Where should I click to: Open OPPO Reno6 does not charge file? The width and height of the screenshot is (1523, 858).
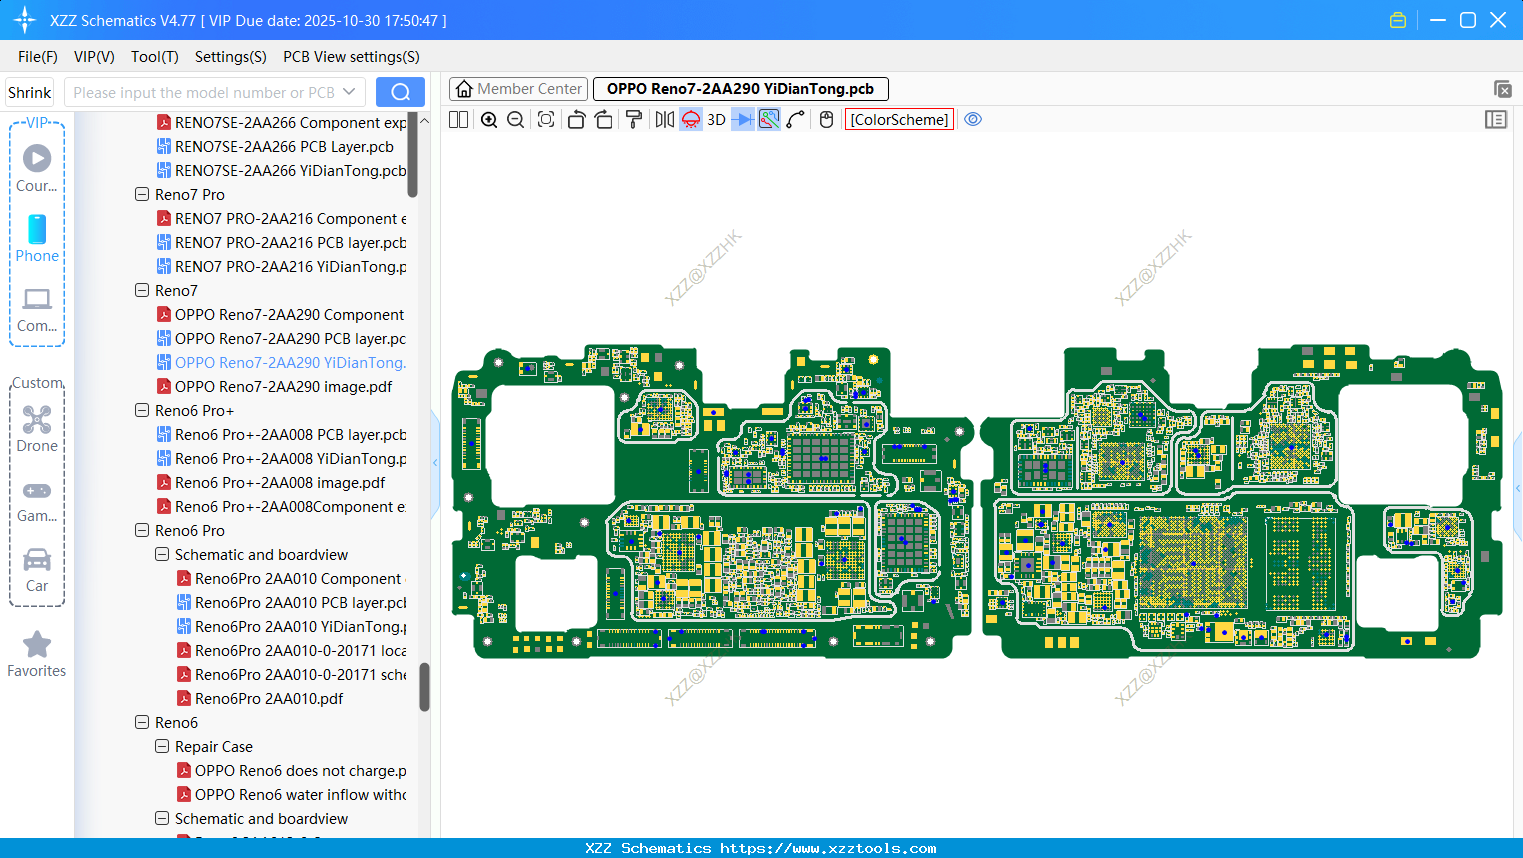click(x=292, y=770)
